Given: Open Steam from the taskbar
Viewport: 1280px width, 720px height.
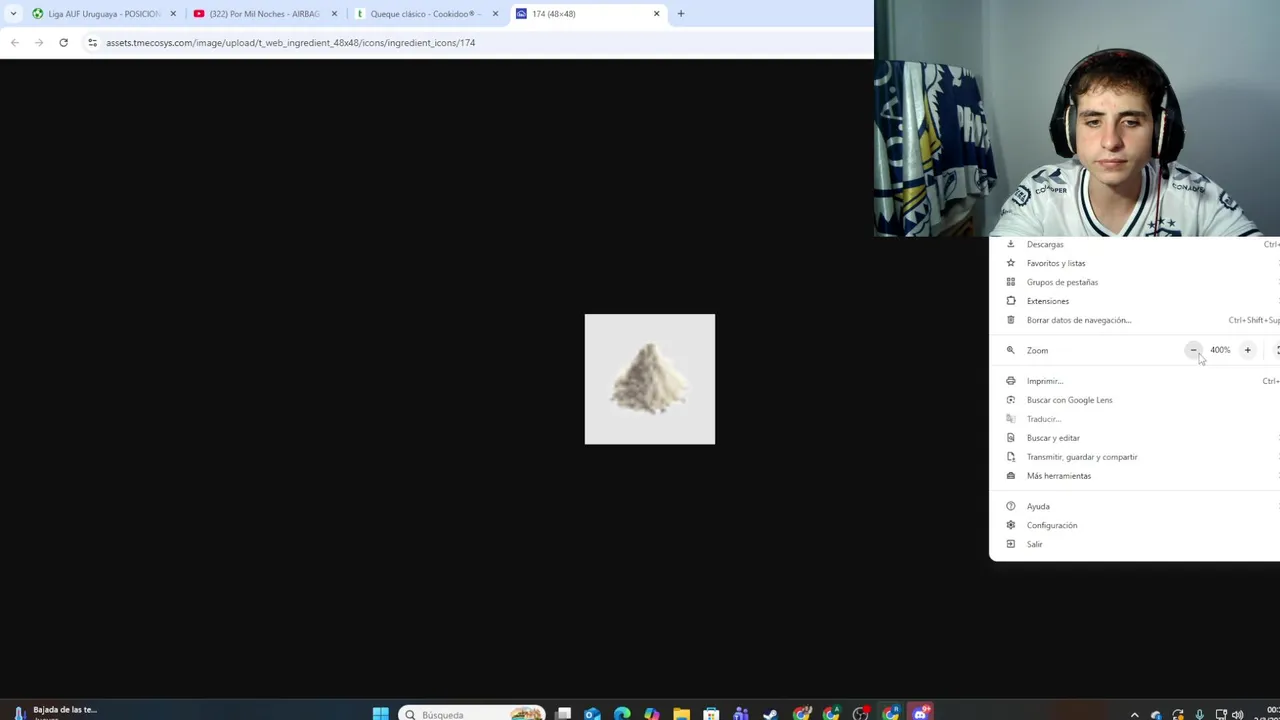Looking at the screenshot, I should tap(770, 713).
